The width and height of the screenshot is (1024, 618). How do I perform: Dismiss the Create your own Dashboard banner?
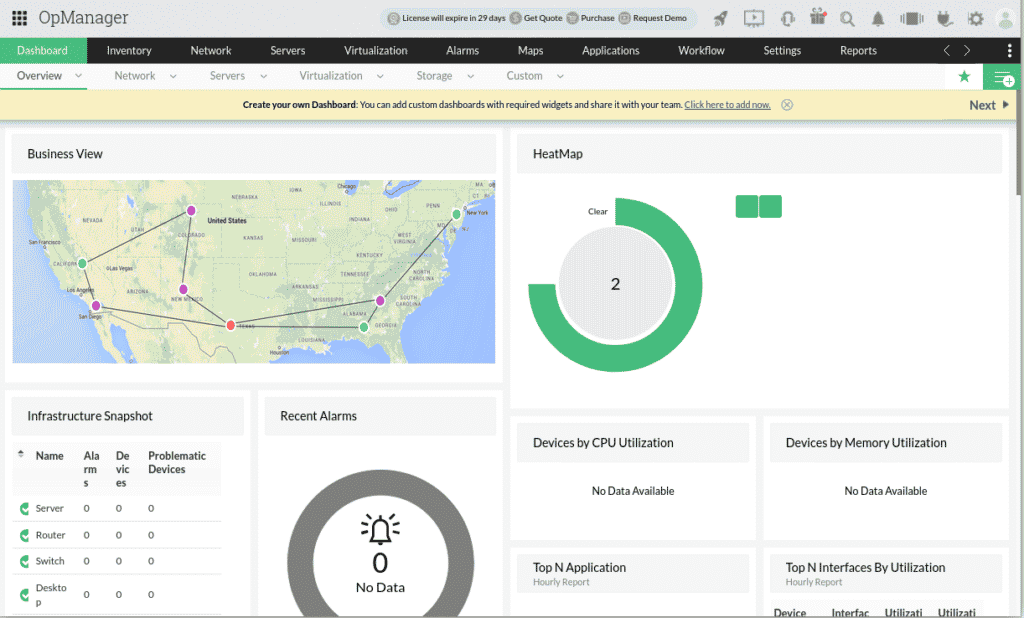click(x=787, y=105)
